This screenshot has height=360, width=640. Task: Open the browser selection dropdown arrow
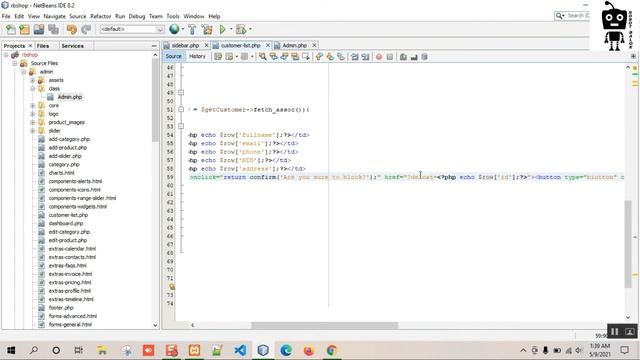click(x=182, y=29)
